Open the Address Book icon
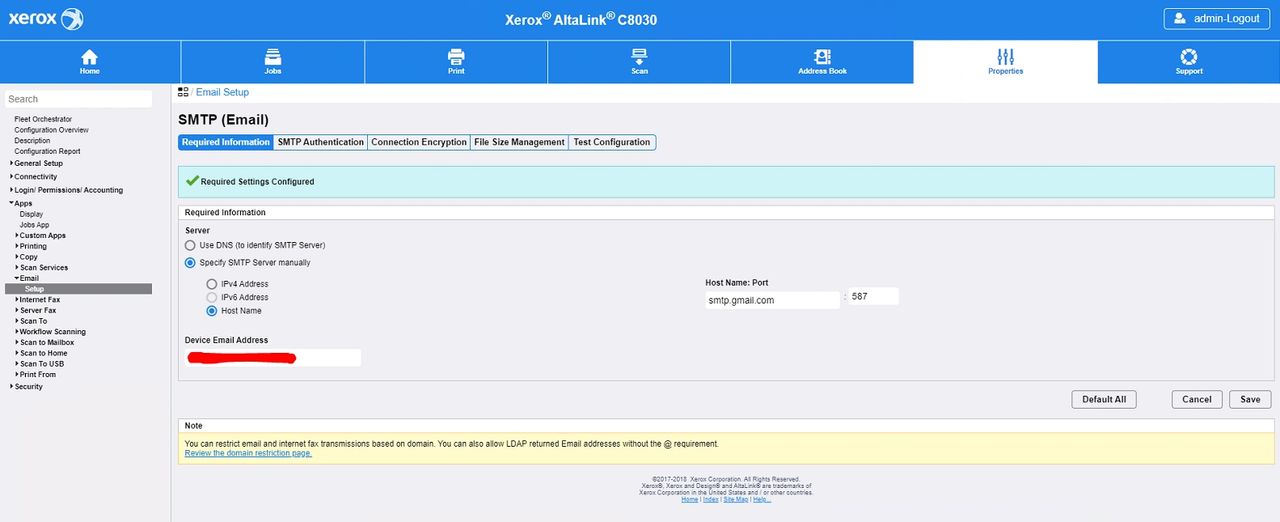This screenshot has height=522, width=1280. [x=822, y=57]
